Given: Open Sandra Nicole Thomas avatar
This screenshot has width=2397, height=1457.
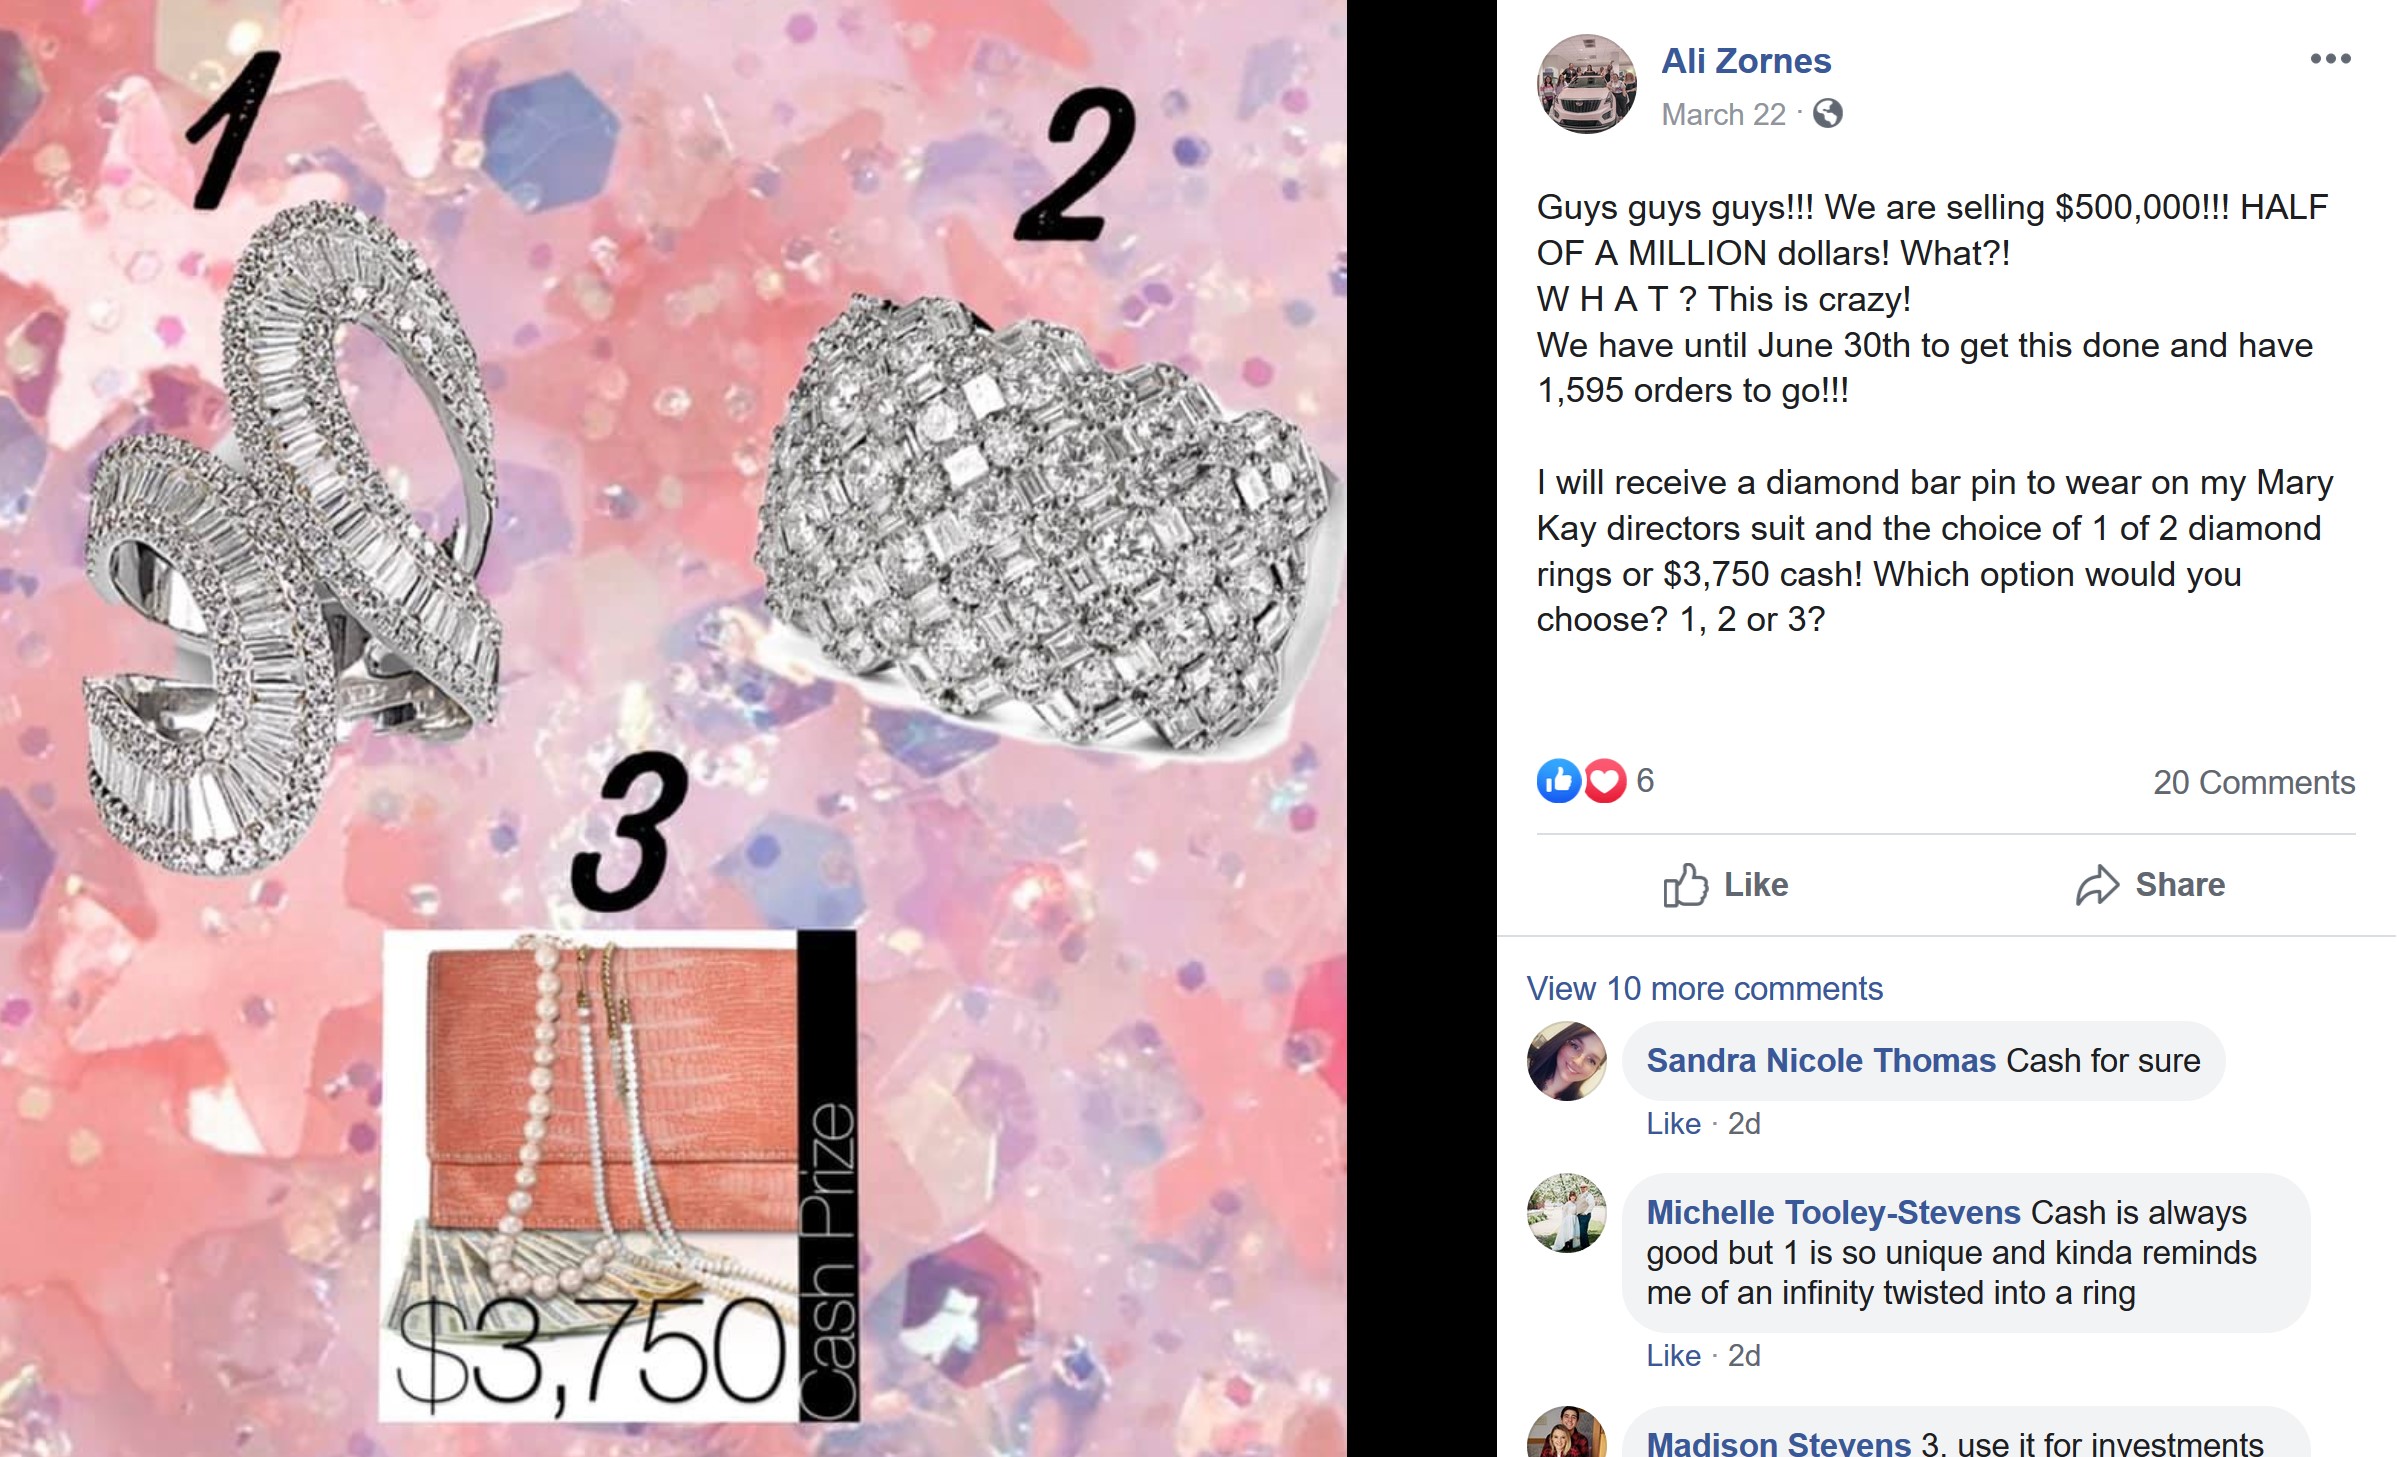Looking at the screenshot, I should coord(1567,1061).
